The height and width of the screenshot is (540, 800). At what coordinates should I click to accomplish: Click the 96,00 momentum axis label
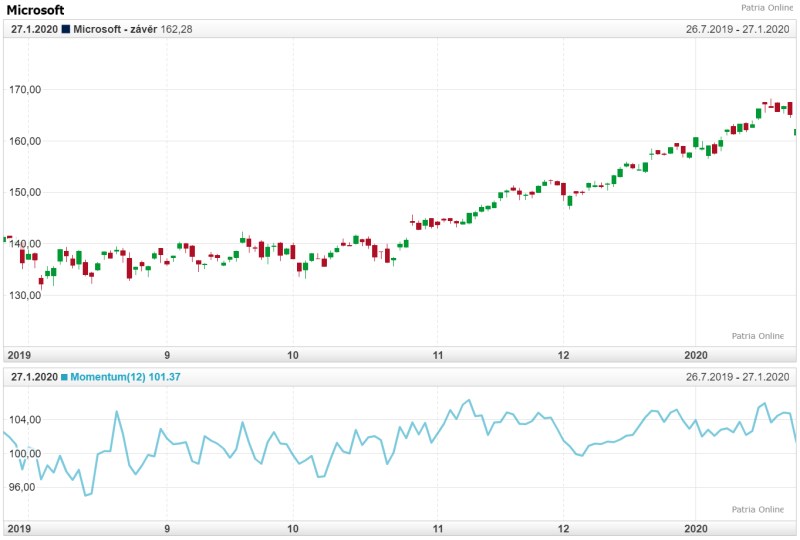(24, 487)
